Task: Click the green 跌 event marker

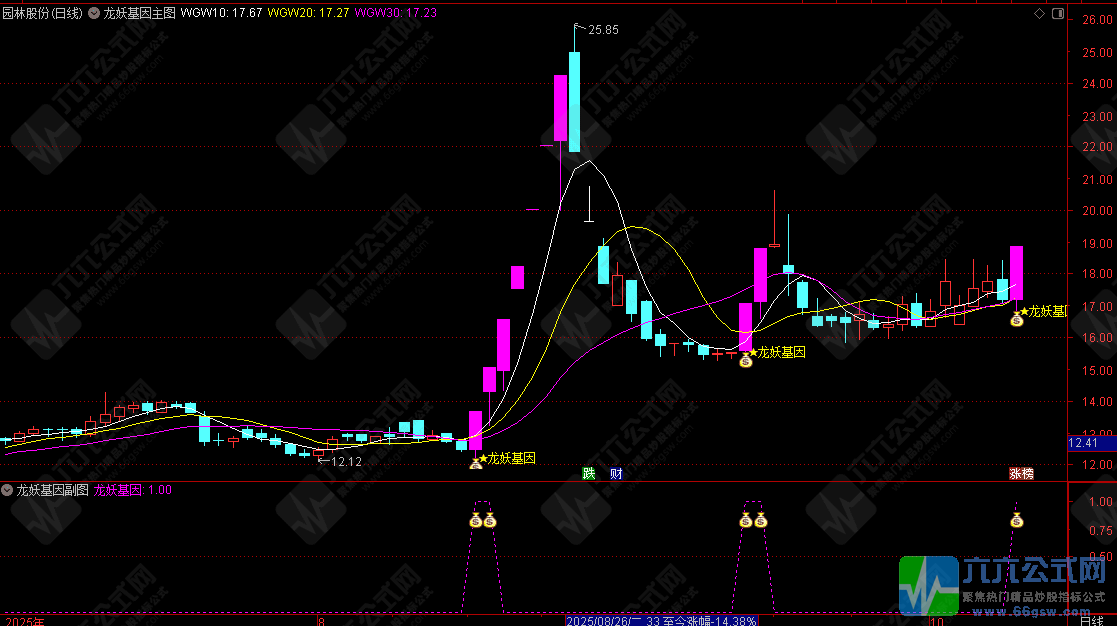Action: [x=589, y=473]
